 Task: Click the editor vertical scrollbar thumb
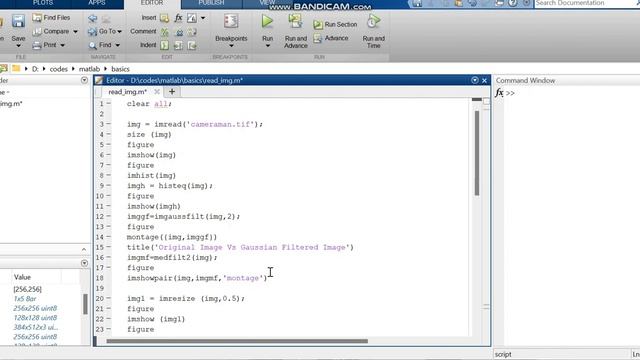pos(476,152)
